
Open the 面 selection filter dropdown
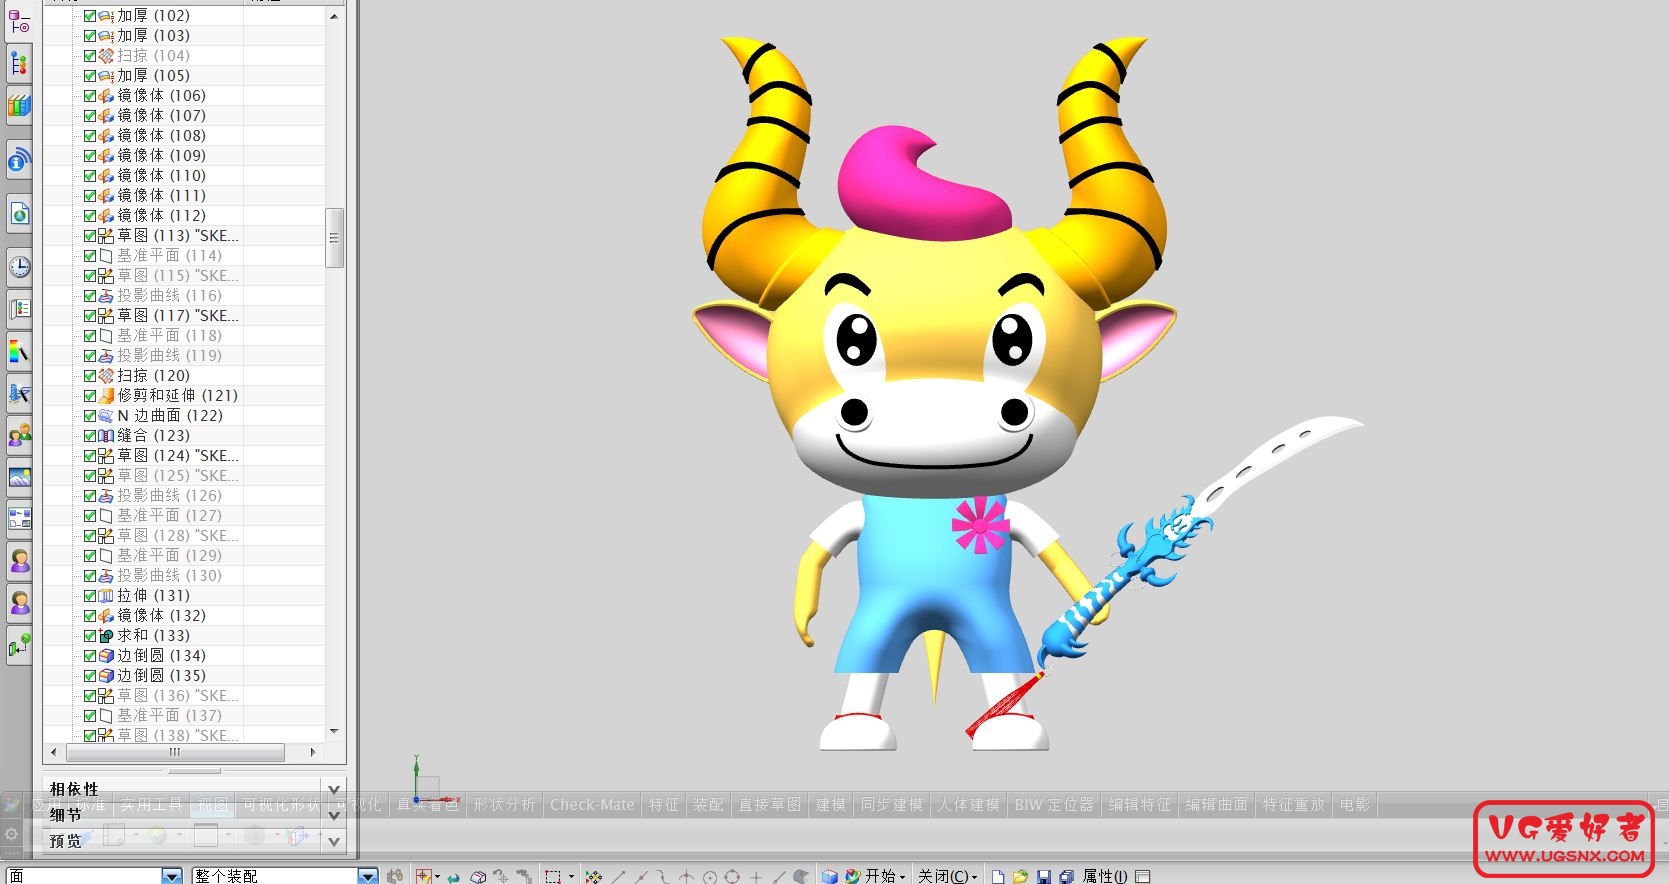[x=172, y=876]
